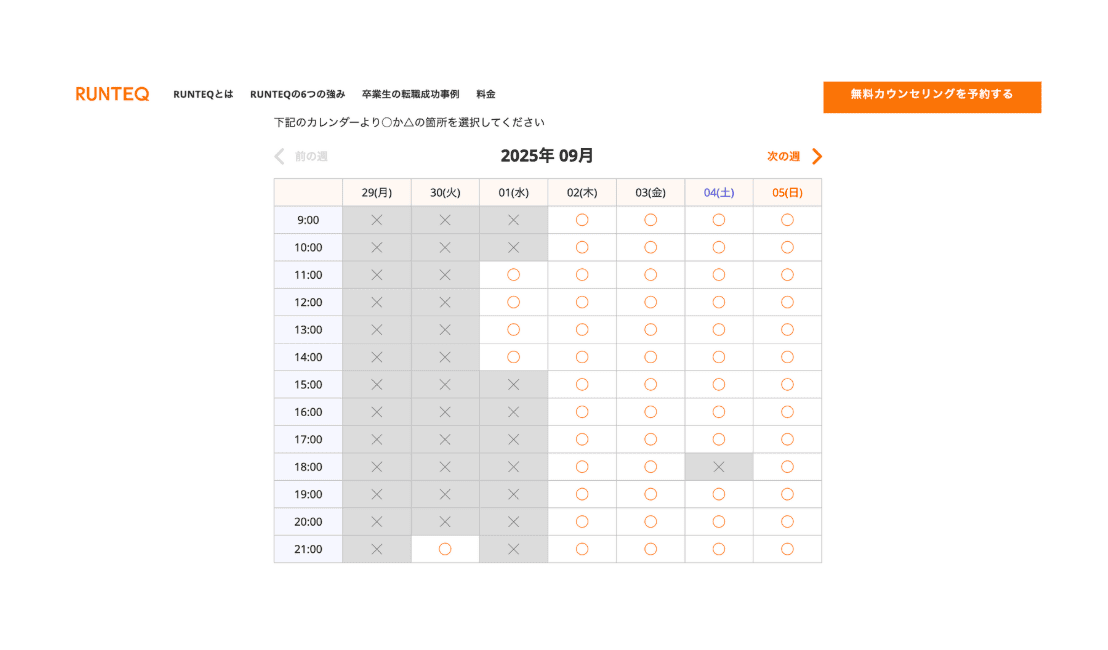Viewport: 1108px width, 650px height.
Task: Select the 30(火) 21:00 available circle
Action: (445, 549)
